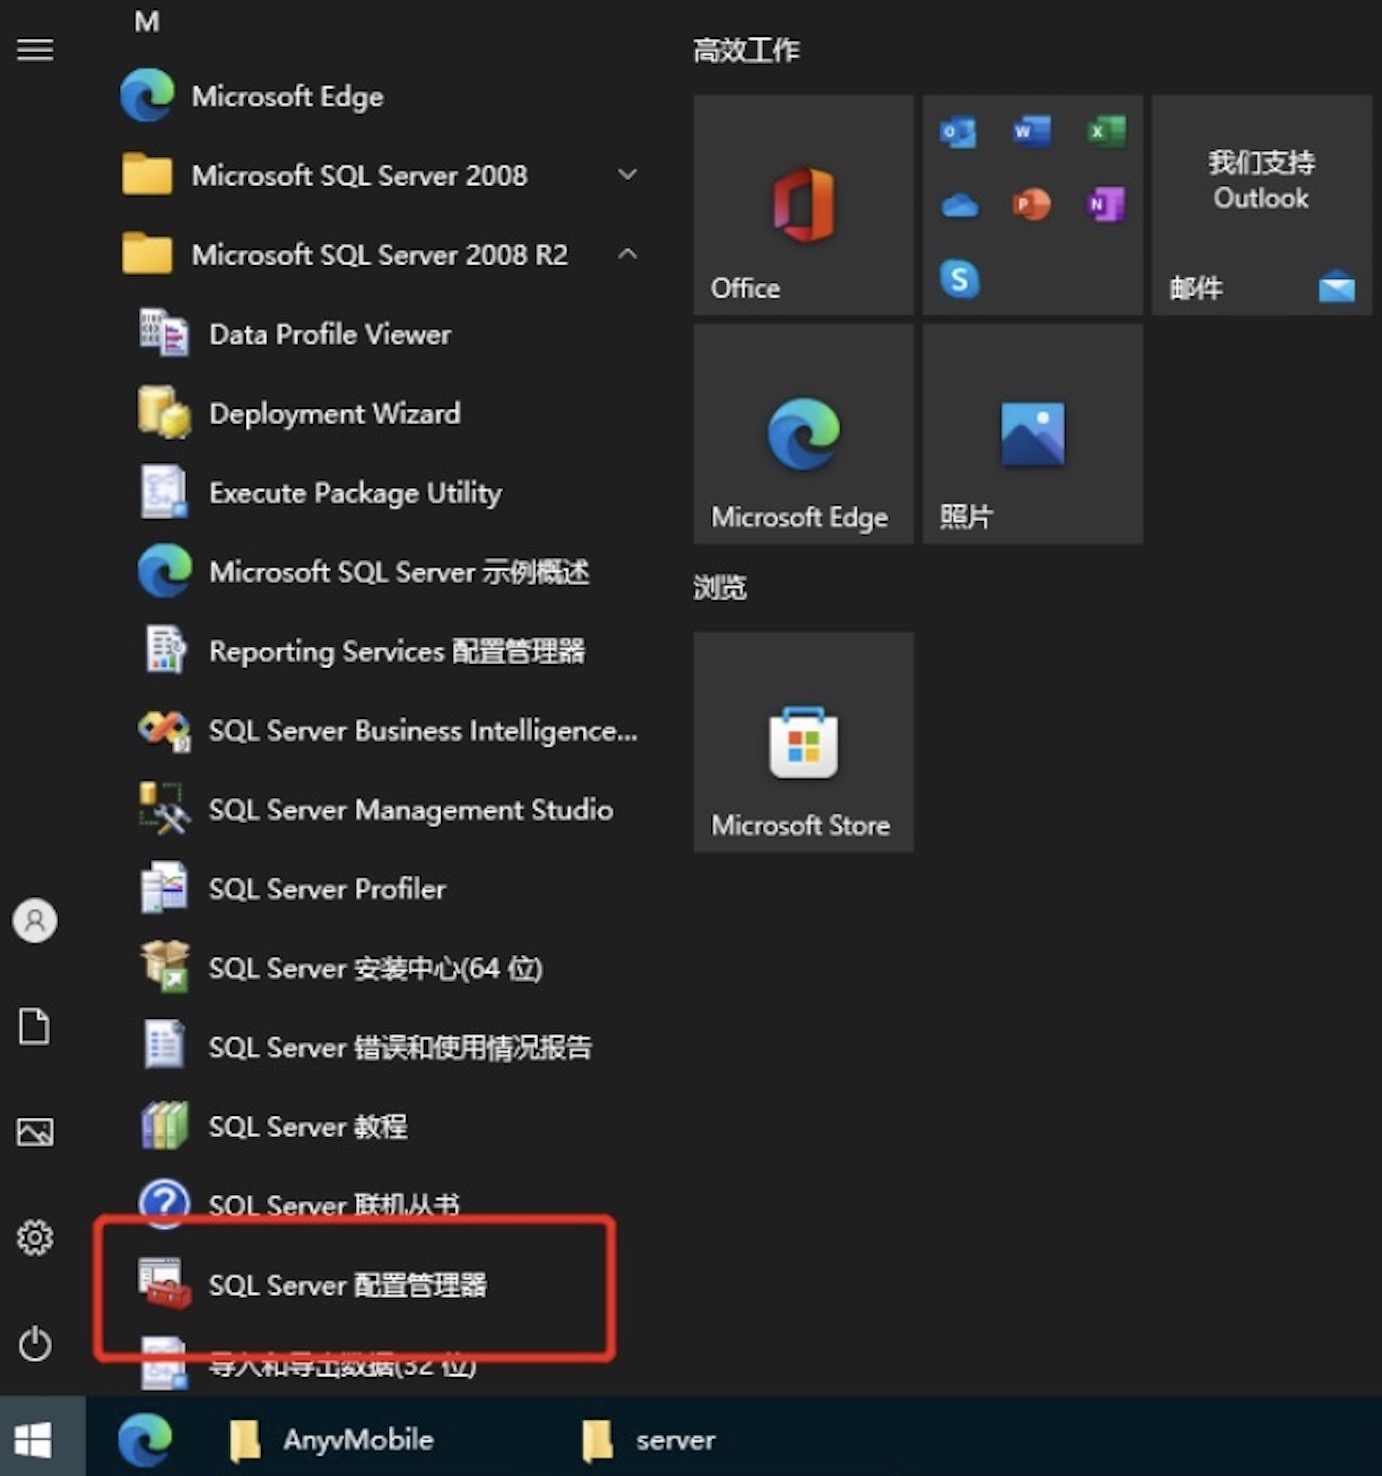Click the Microsoft SQL Server 2008 folder icon

click(x=147, y=175)
